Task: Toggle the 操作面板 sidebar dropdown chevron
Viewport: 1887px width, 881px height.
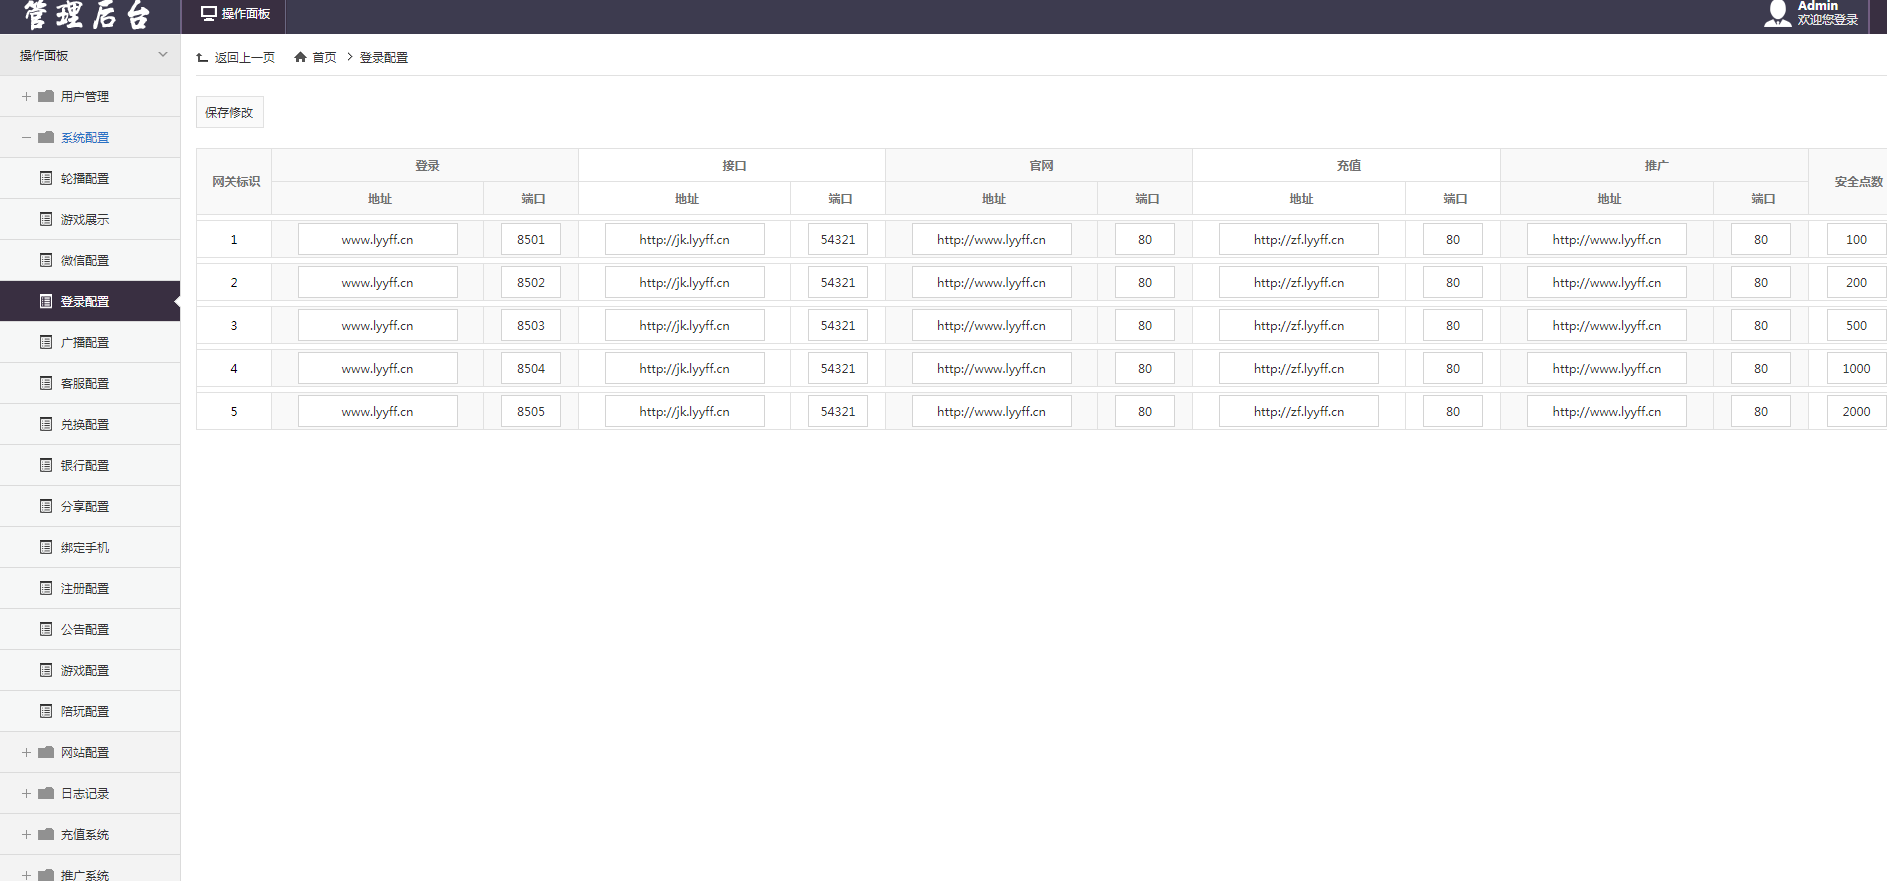Action: pyautogui.click(x=163, y=55)
